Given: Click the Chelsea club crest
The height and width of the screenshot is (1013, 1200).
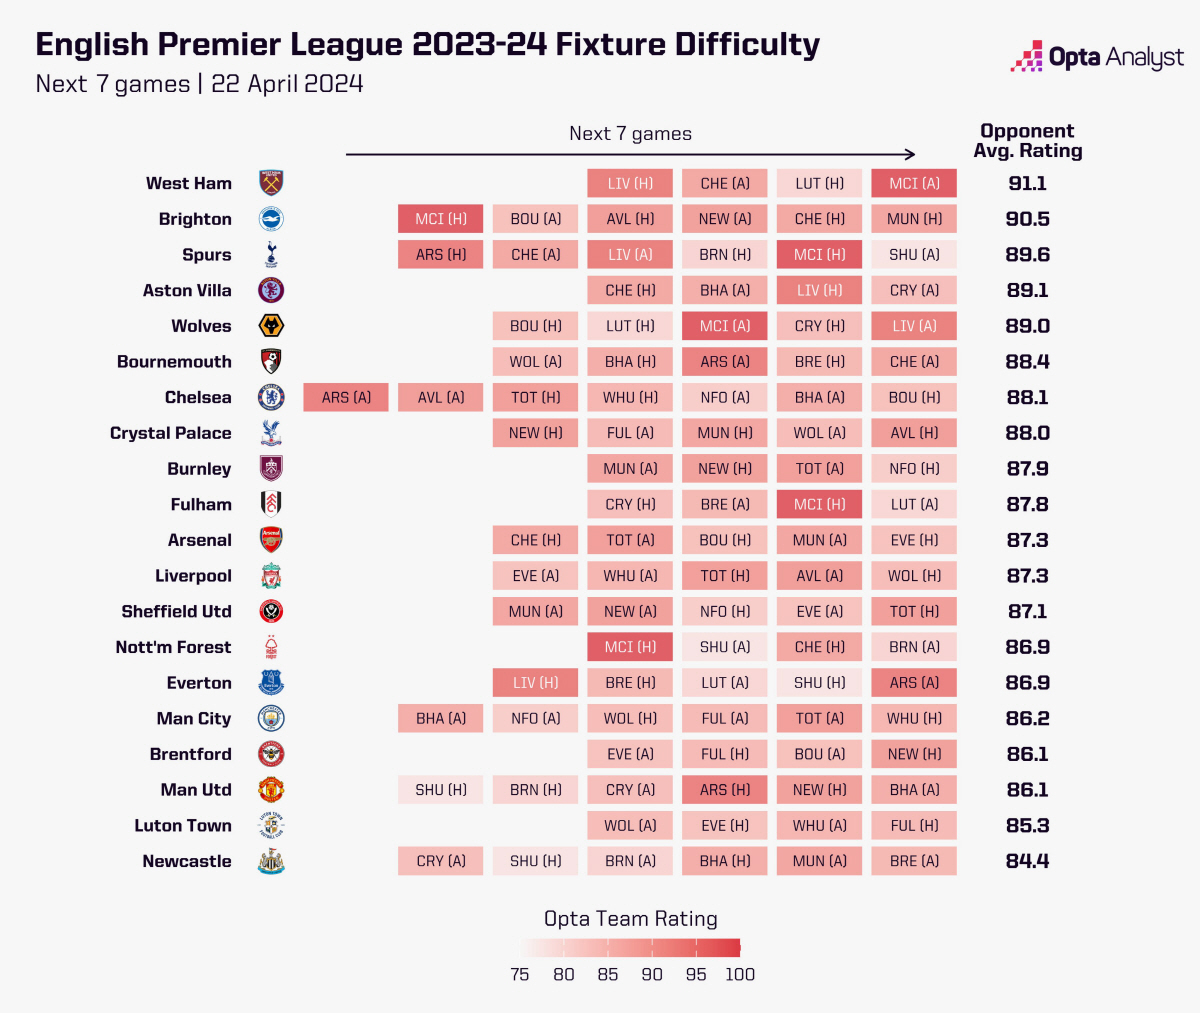Looking at the screenshot, I should [x=271, y=397].
